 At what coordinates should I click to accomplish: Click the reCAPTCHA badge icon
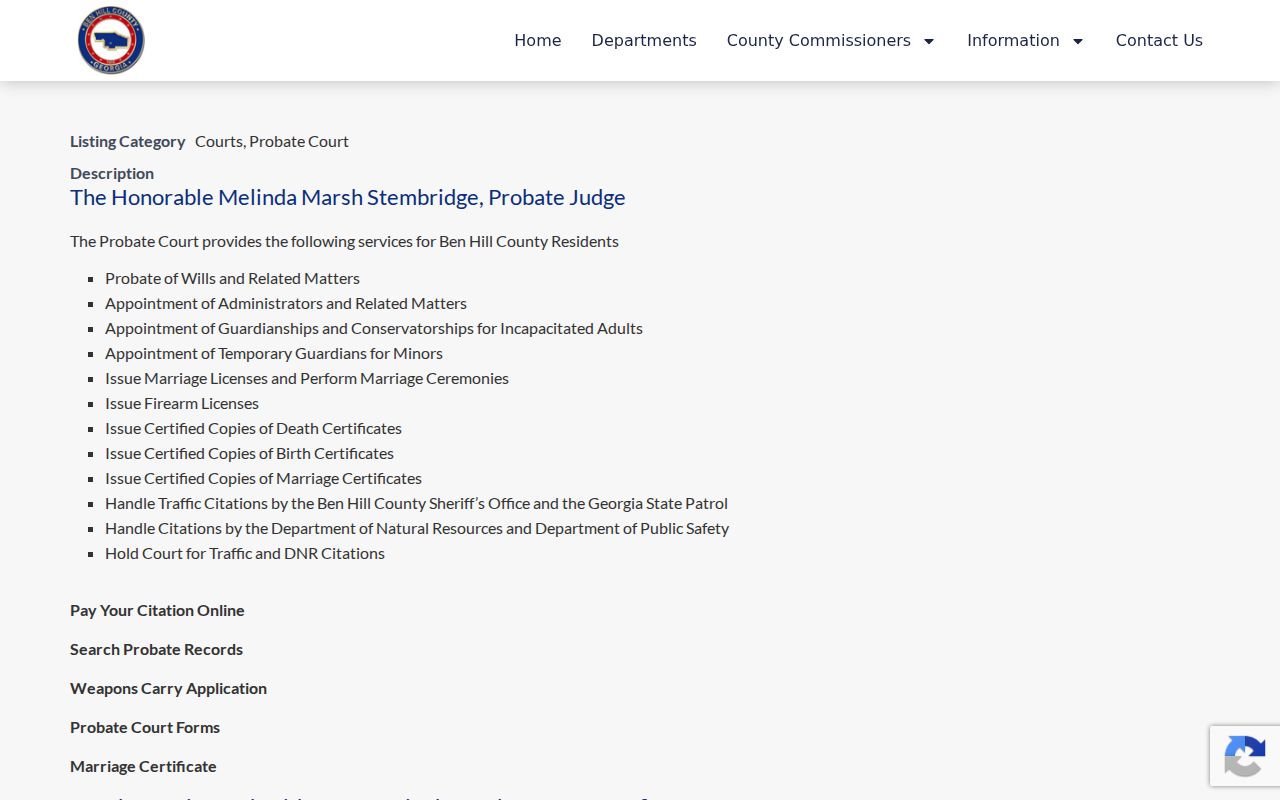pos(1244,756)
